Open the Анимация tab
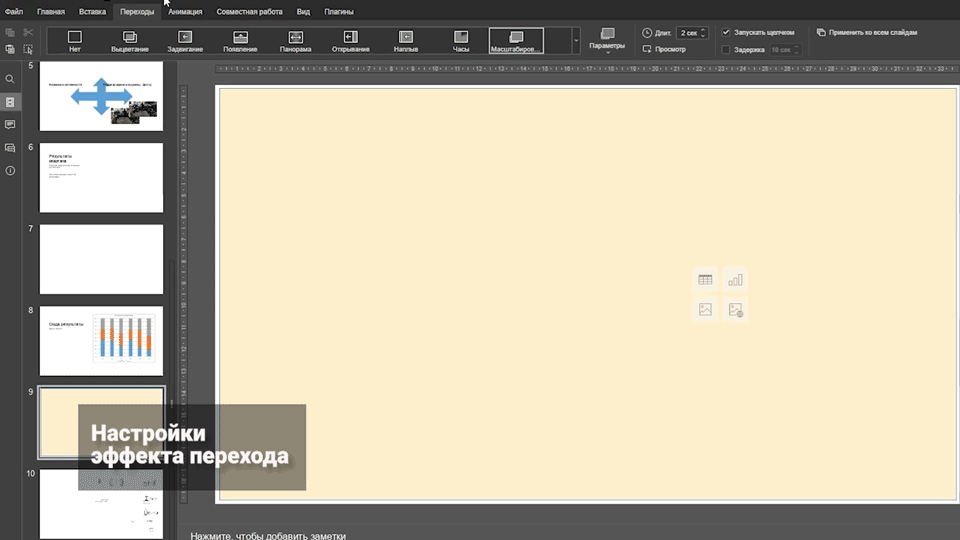 185,12
